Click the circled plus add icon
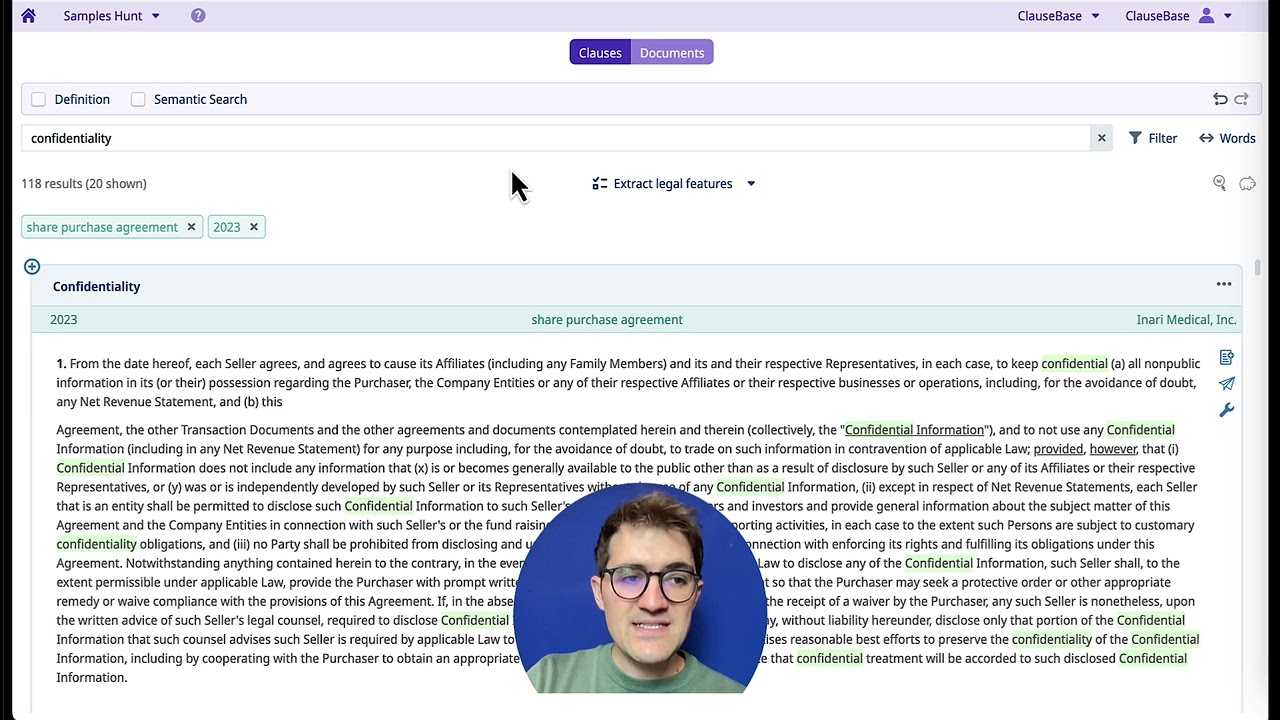Image resolution: width=1280 pixels, height=720 pixels. [32, 267]
